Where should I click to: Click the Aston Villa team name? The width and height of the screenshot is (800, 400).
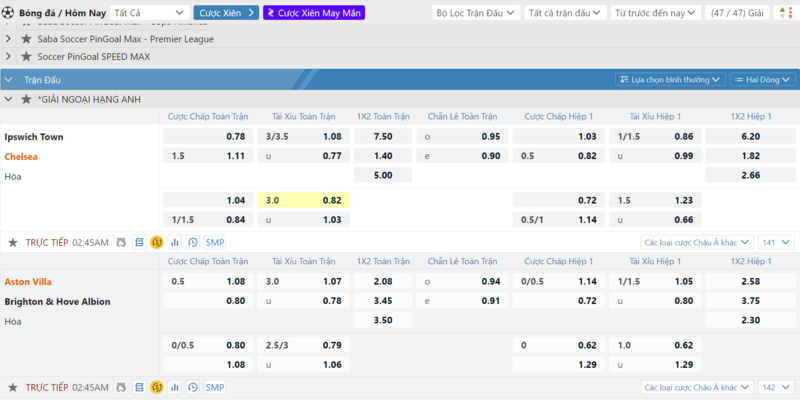pyautogui.click(x=28, y=282)
